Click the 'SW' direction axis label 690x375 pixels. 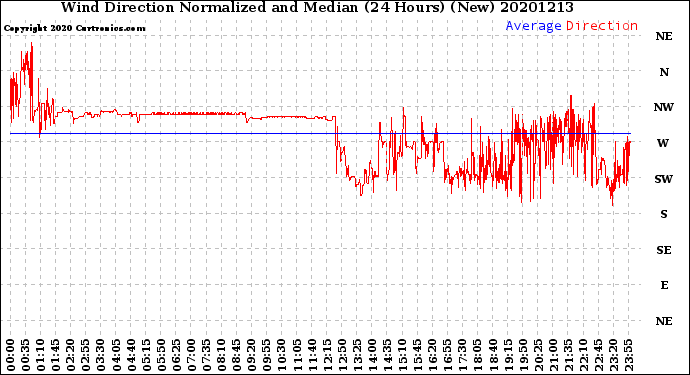pyautogui.click(x=663, y=179)
